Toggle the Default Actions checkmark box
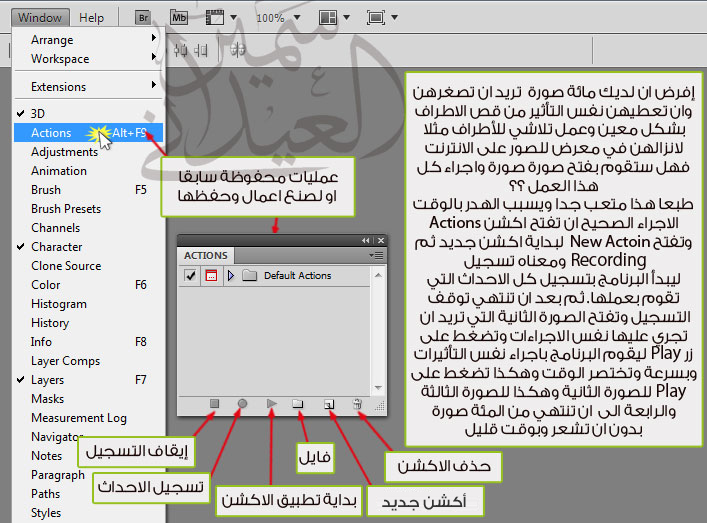 point(191,275)
